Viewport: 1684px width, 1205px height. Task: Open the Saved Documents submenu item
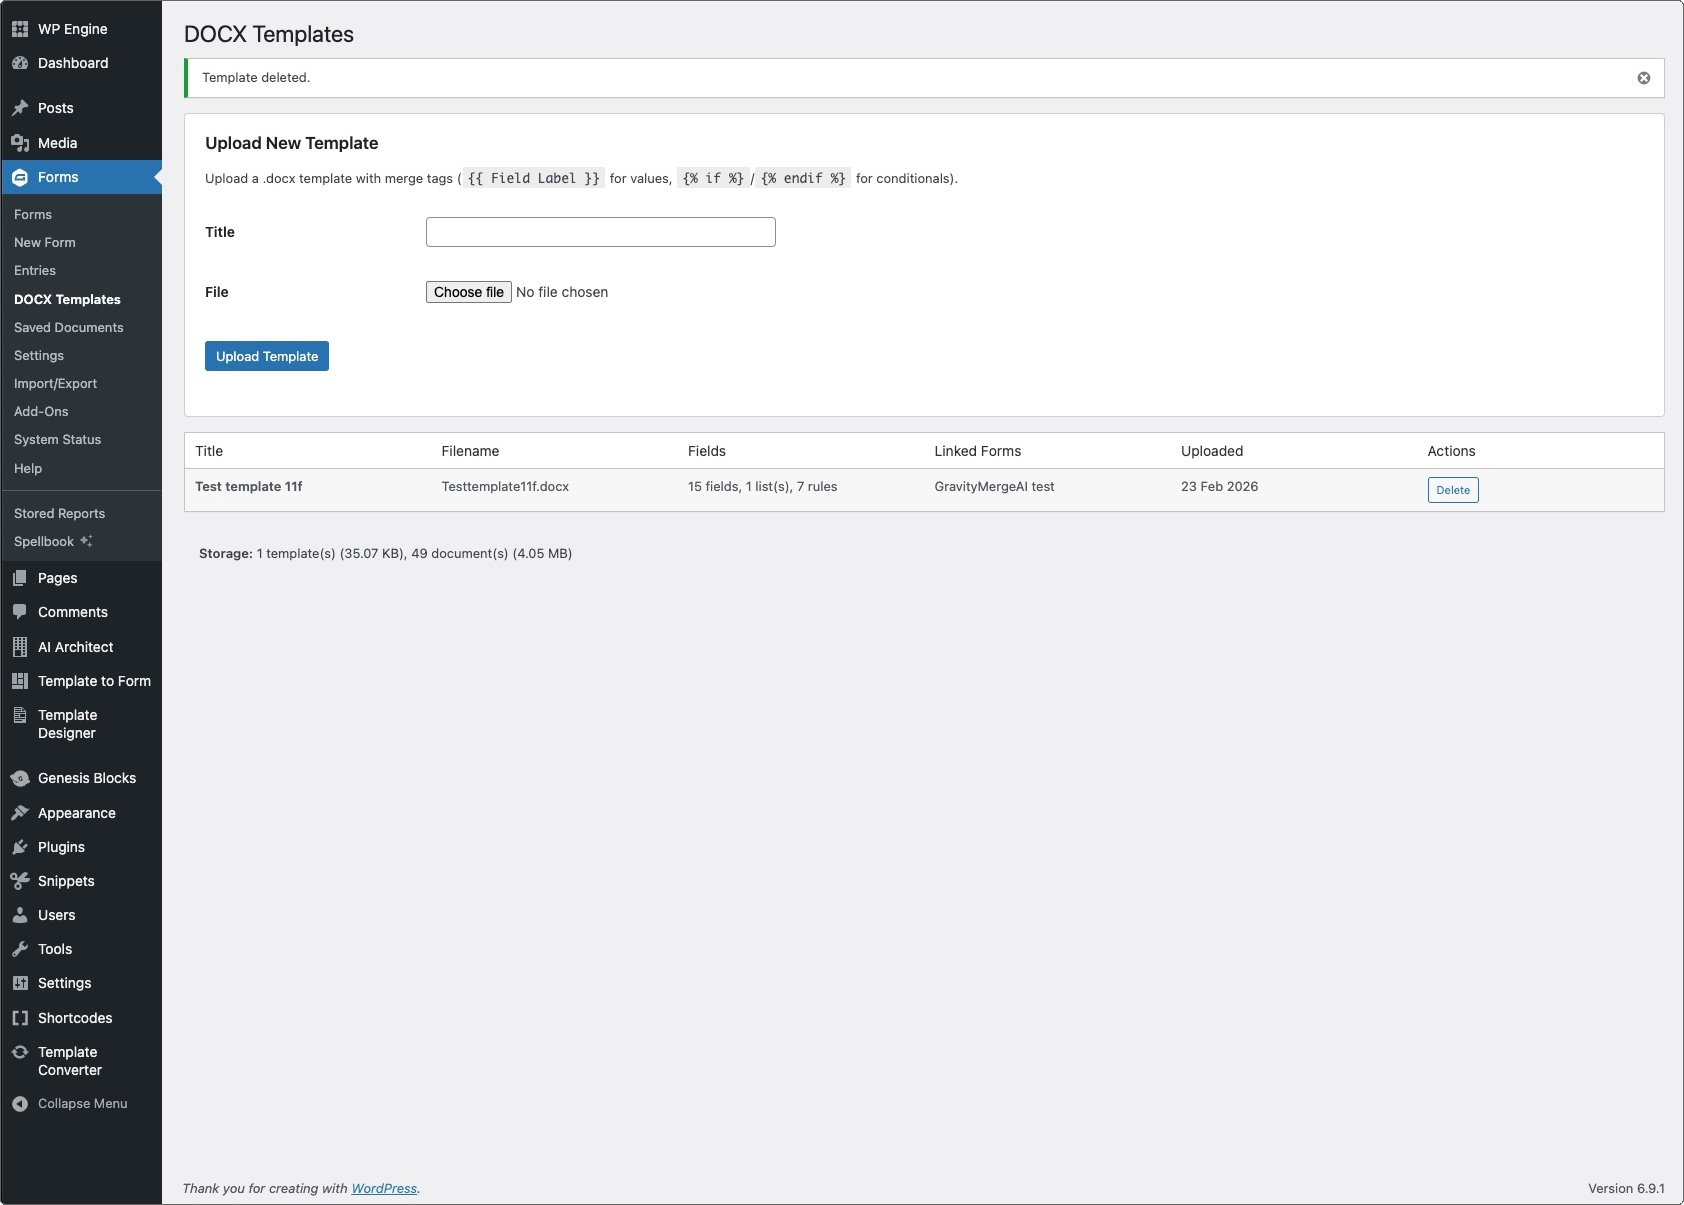pyautogui.click(x=69, y=328)
